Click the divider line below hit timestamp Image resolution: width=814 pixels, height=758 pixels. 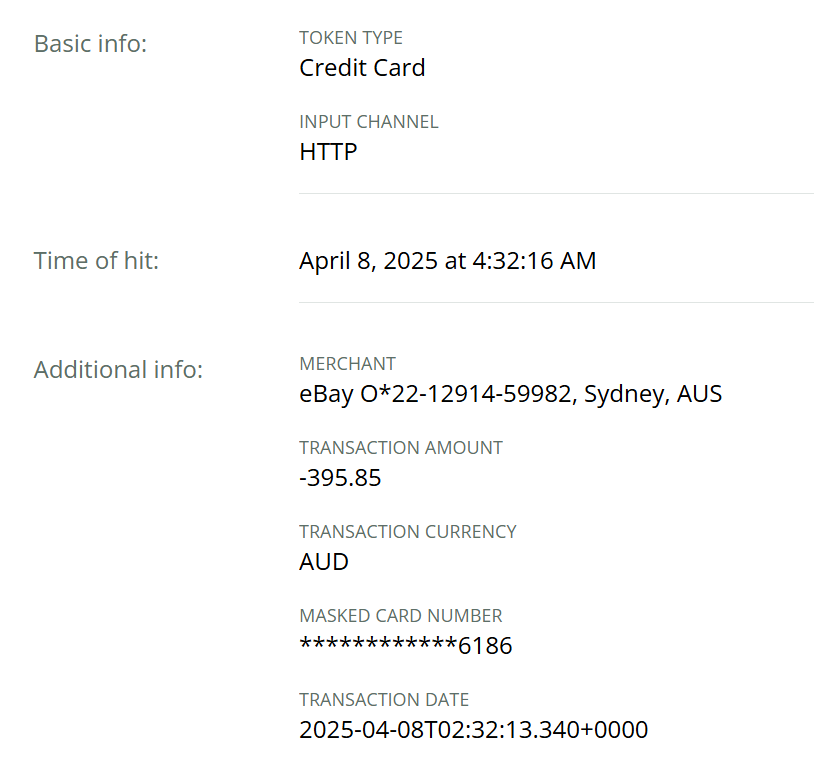(x=556, y=302)
